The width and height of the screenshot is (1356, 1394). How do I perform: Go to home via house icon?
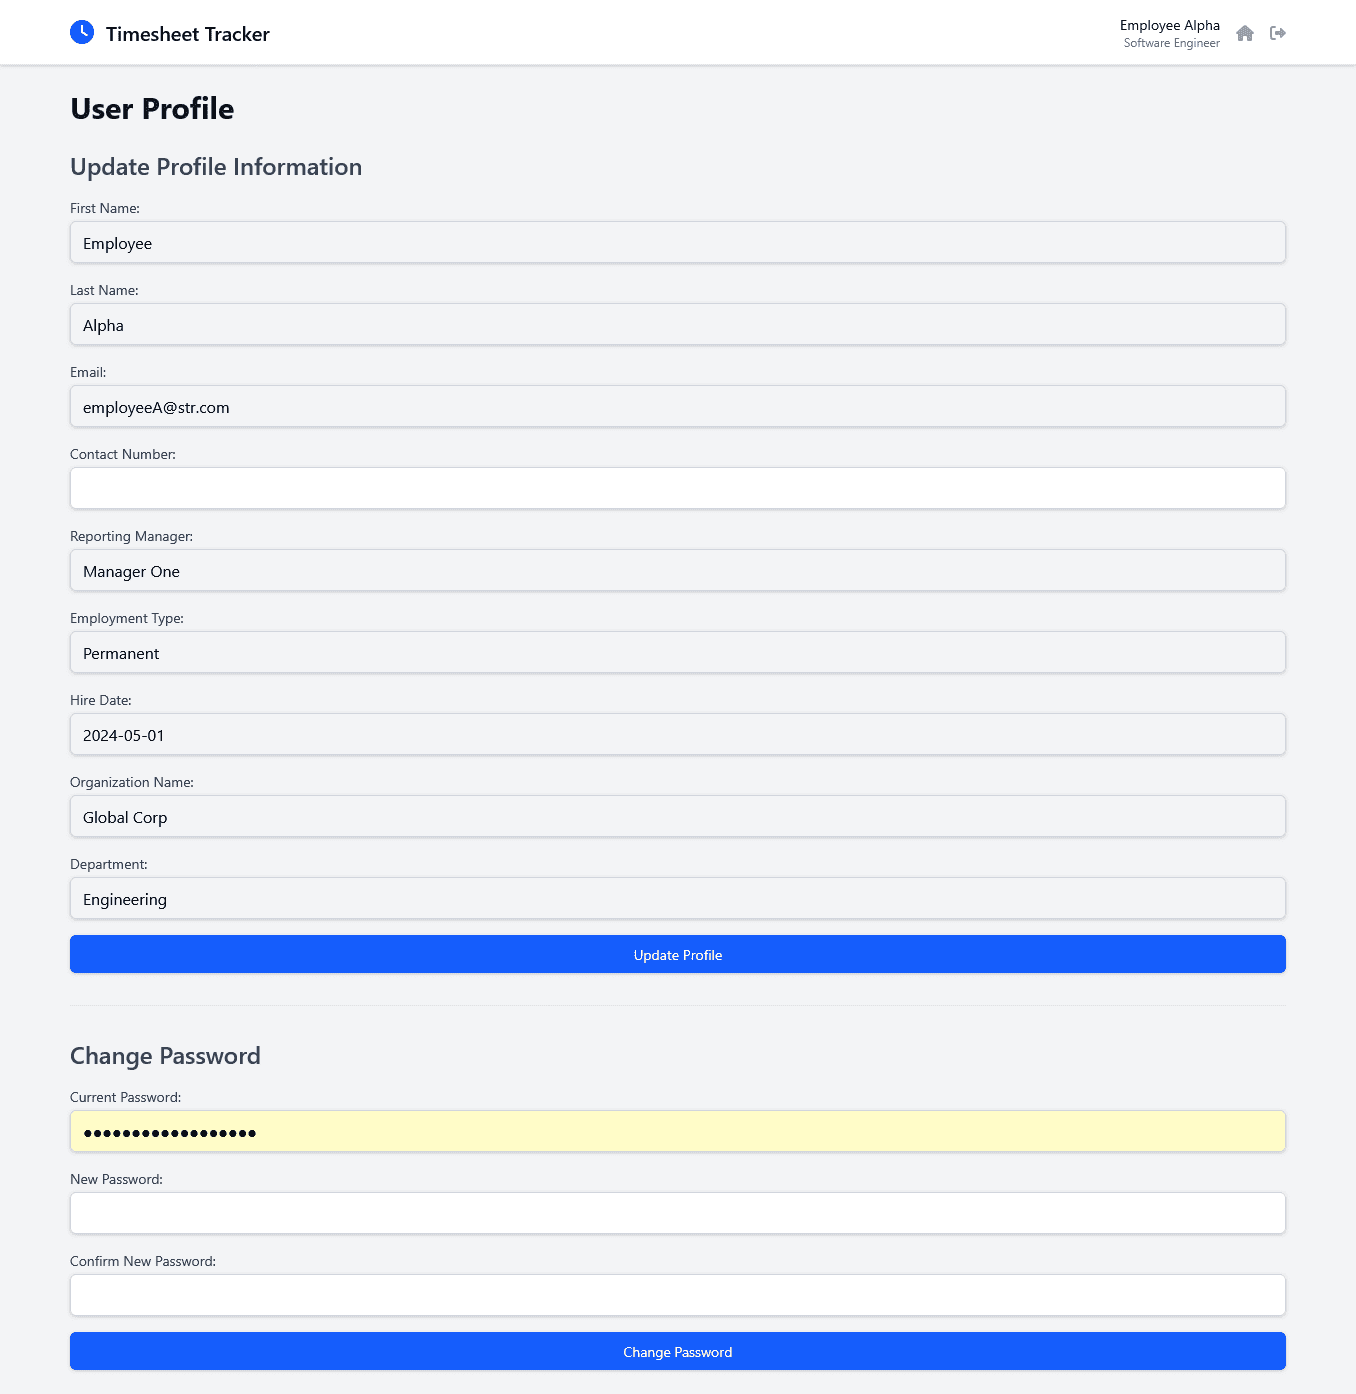click(x=1244, y=34)
